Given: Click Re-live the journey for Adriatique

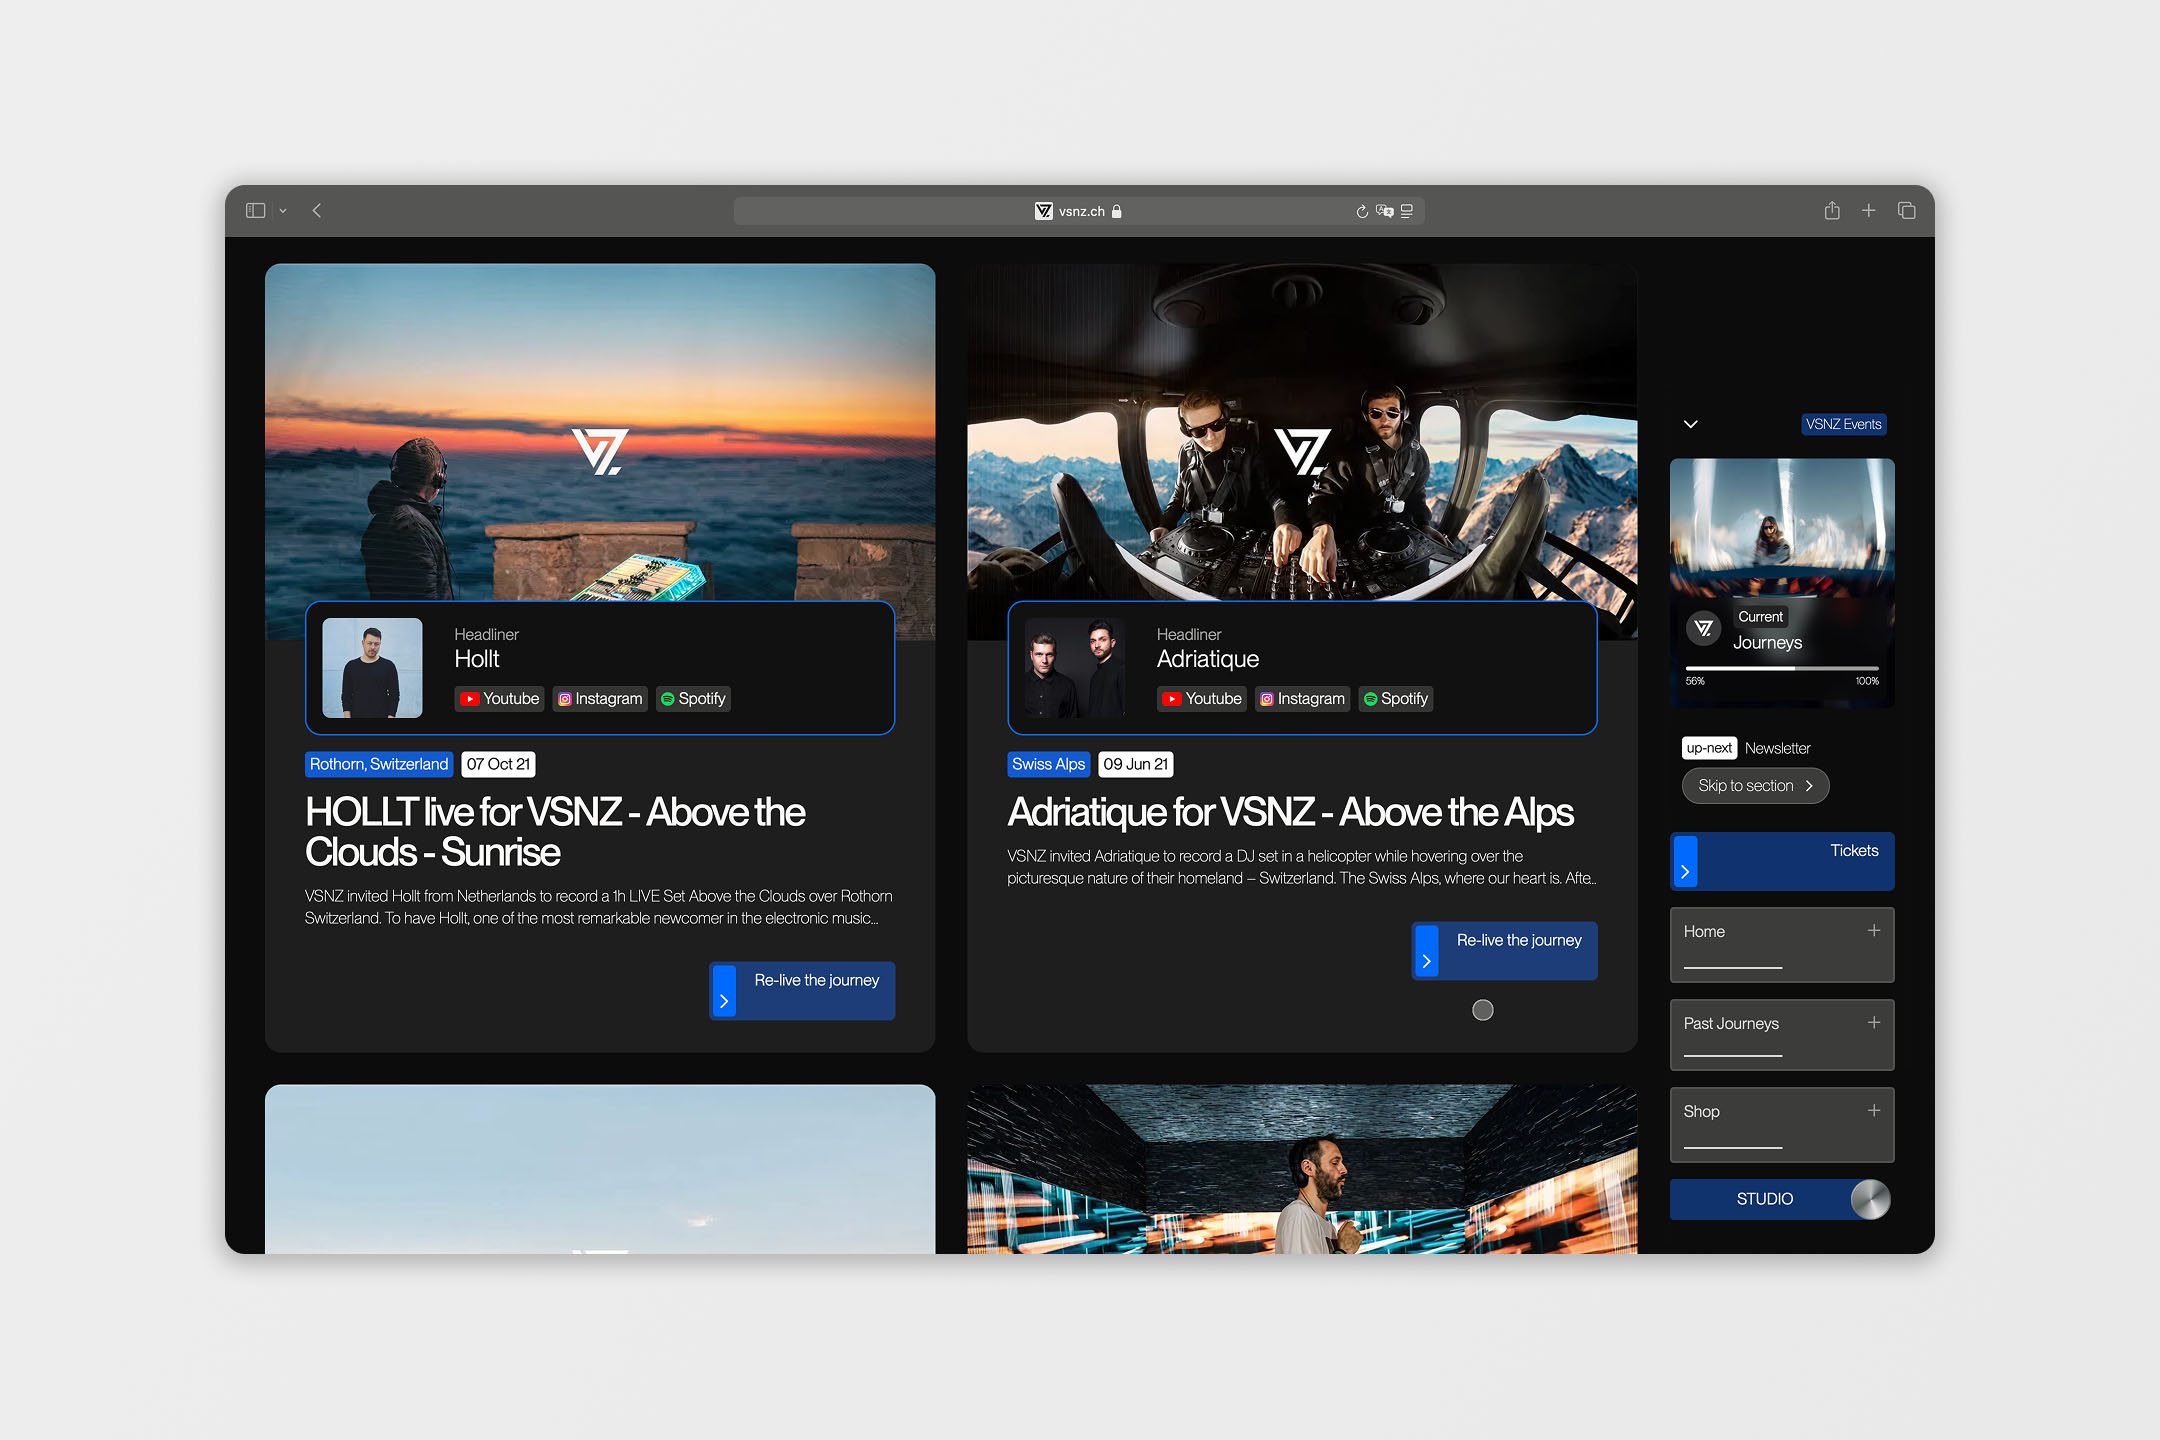Looking at the screenshot, I should point(1503,950).
